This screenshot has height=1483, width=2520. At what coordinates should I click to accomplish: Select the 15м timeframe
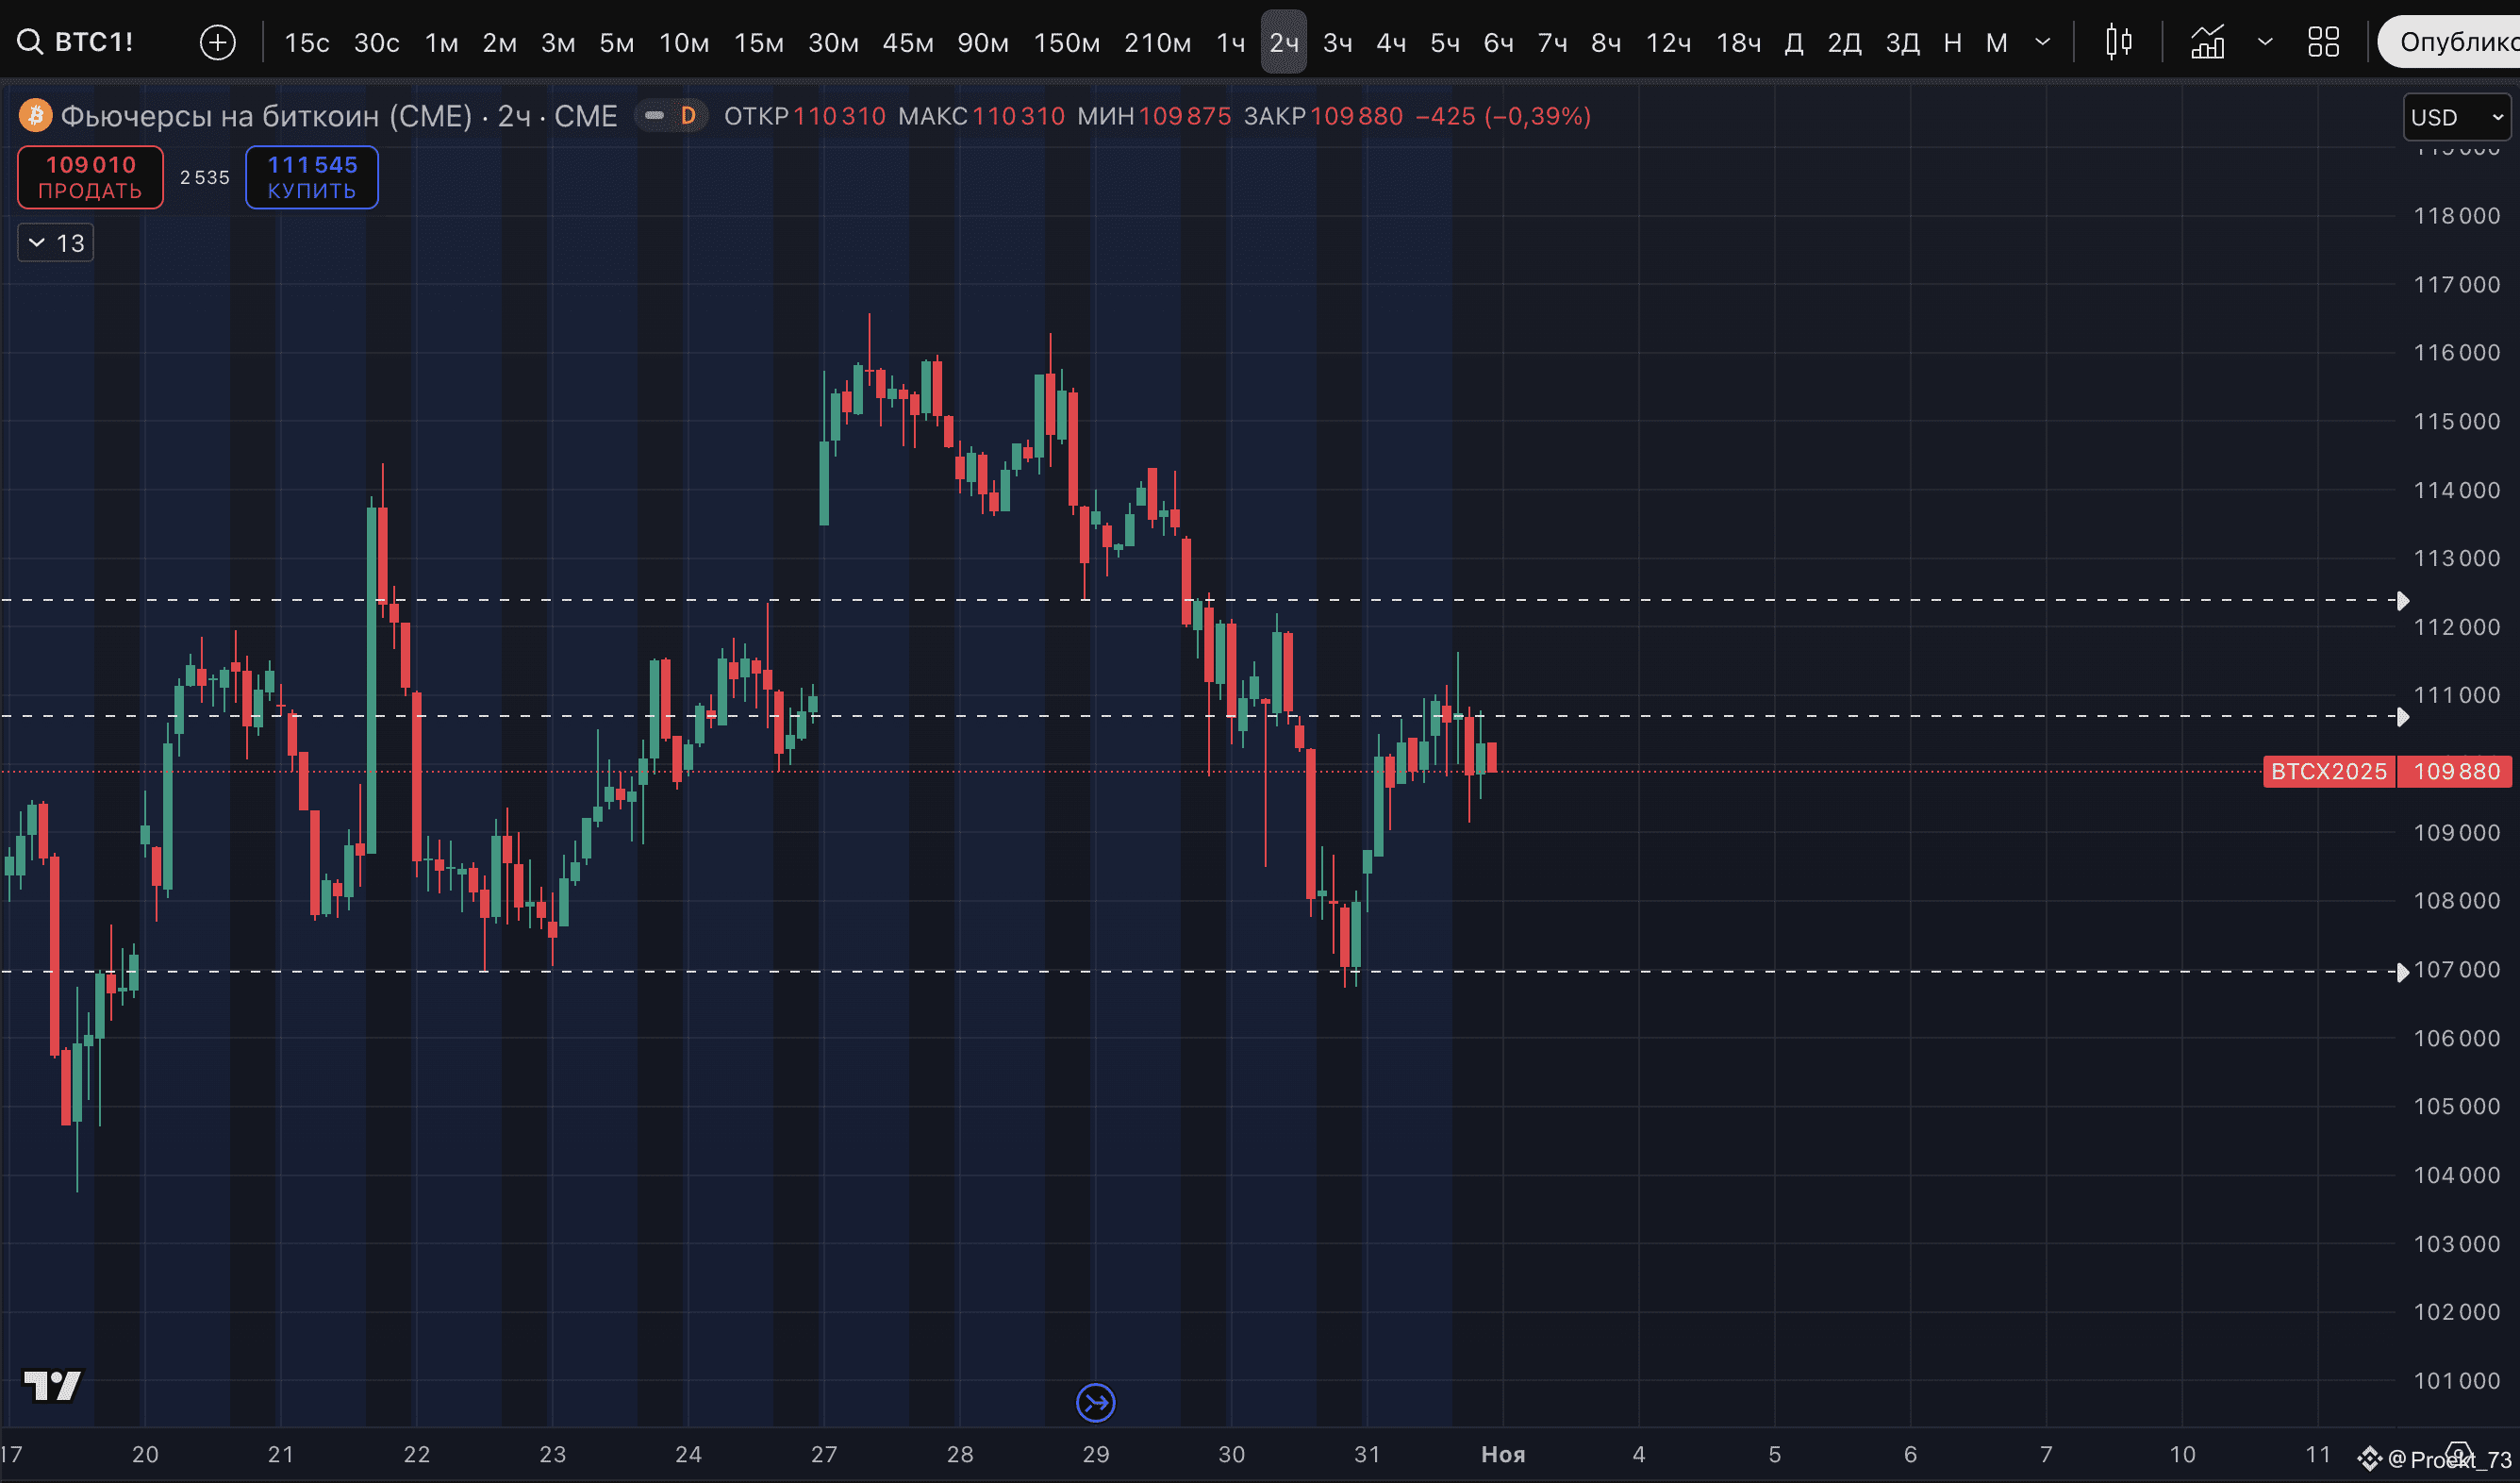pyautogui.click(x=758, y=42)
